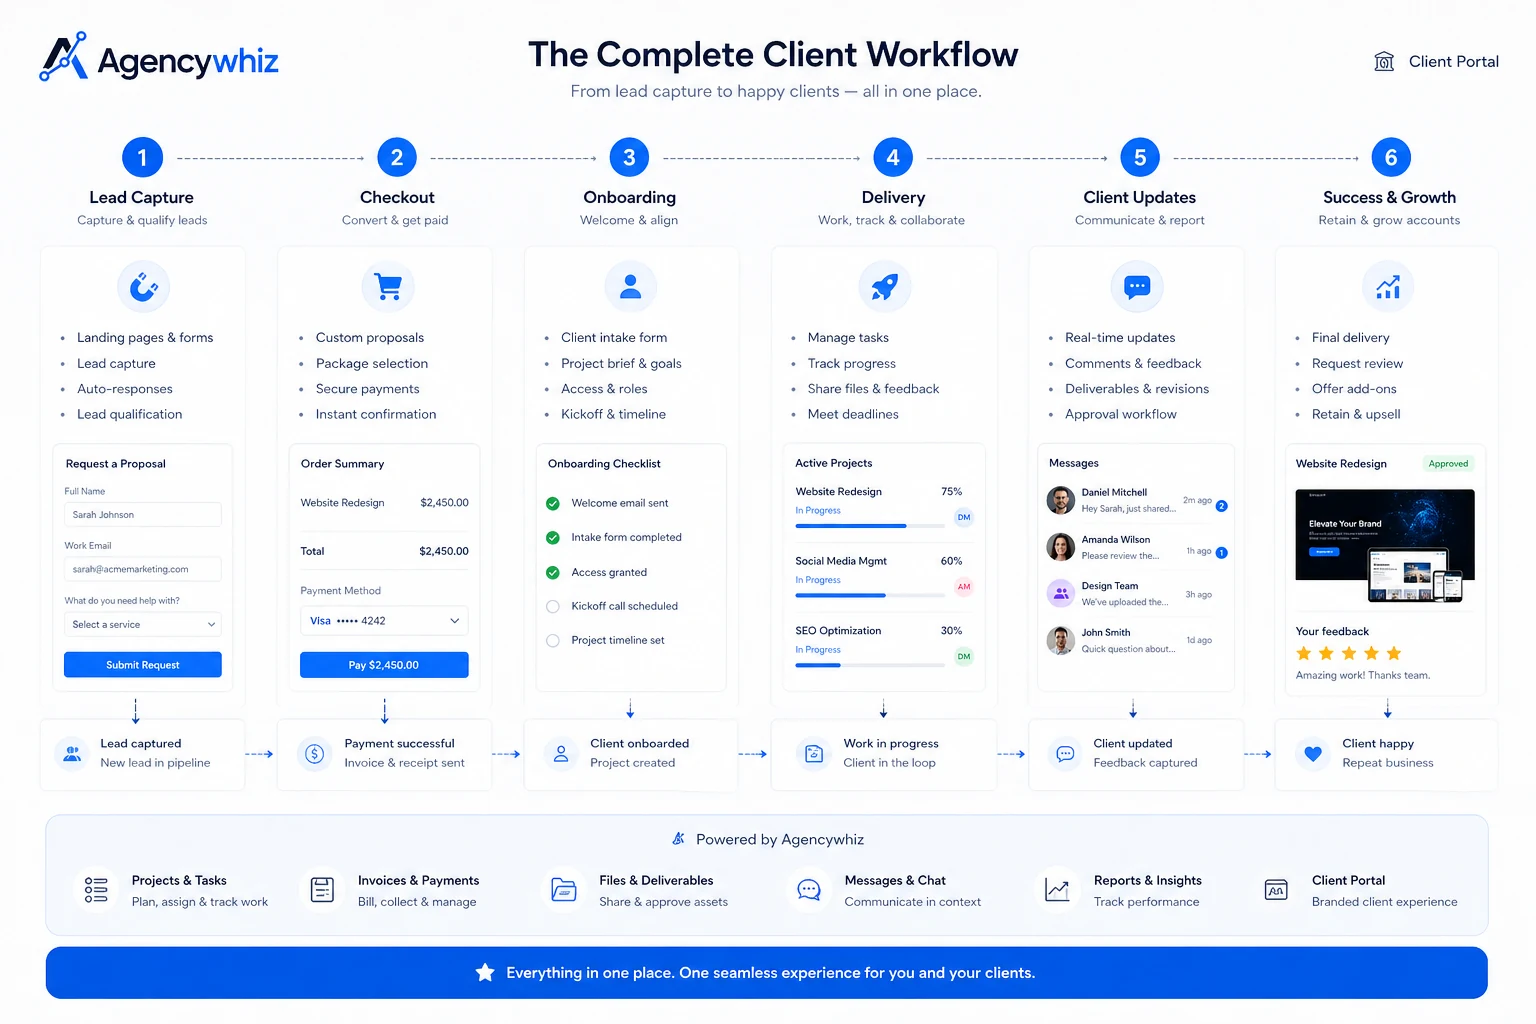The height and width of the screenshot is (1024, 1536).
Task: Click the Client Updates chat bubble icon
Action: point(1137,287)
